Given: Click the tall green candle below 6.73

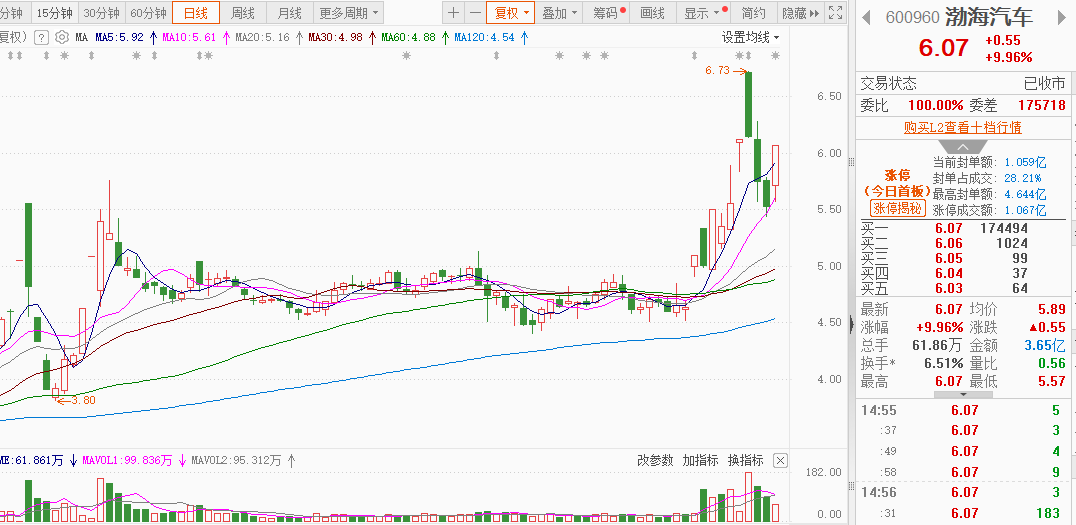Looking at the screenshot, I should [x=749, y=104].
